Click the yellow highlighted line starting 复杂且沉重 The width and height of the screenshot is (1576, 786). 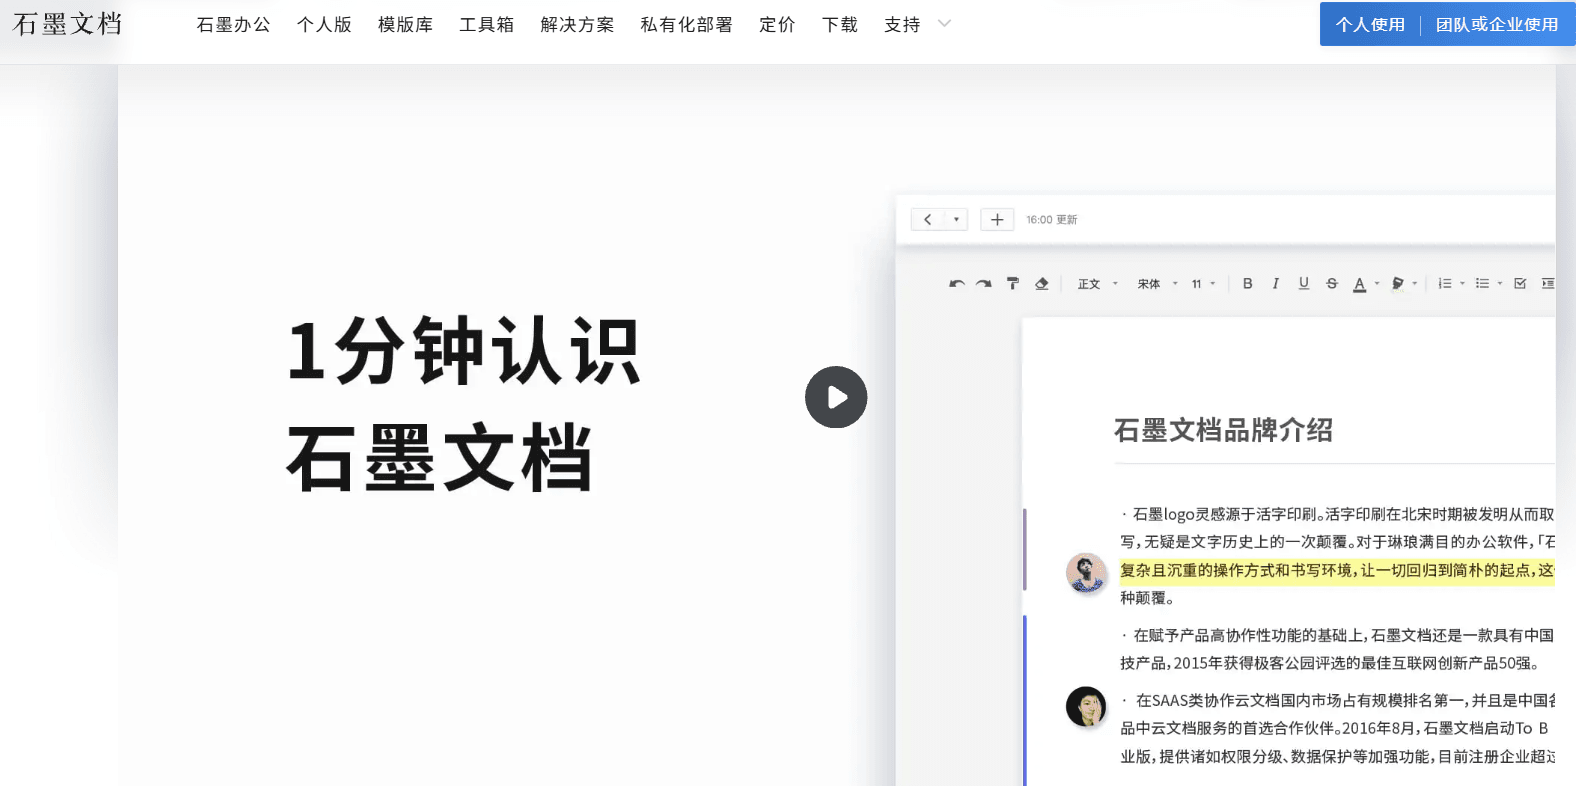click(1337, 570)
